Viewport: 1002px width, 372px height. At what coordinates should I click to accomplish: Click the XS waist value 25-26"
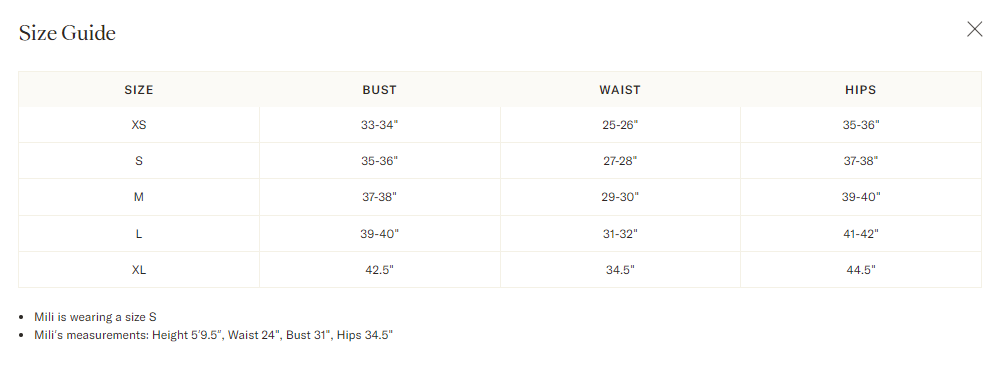click(620, 125)
